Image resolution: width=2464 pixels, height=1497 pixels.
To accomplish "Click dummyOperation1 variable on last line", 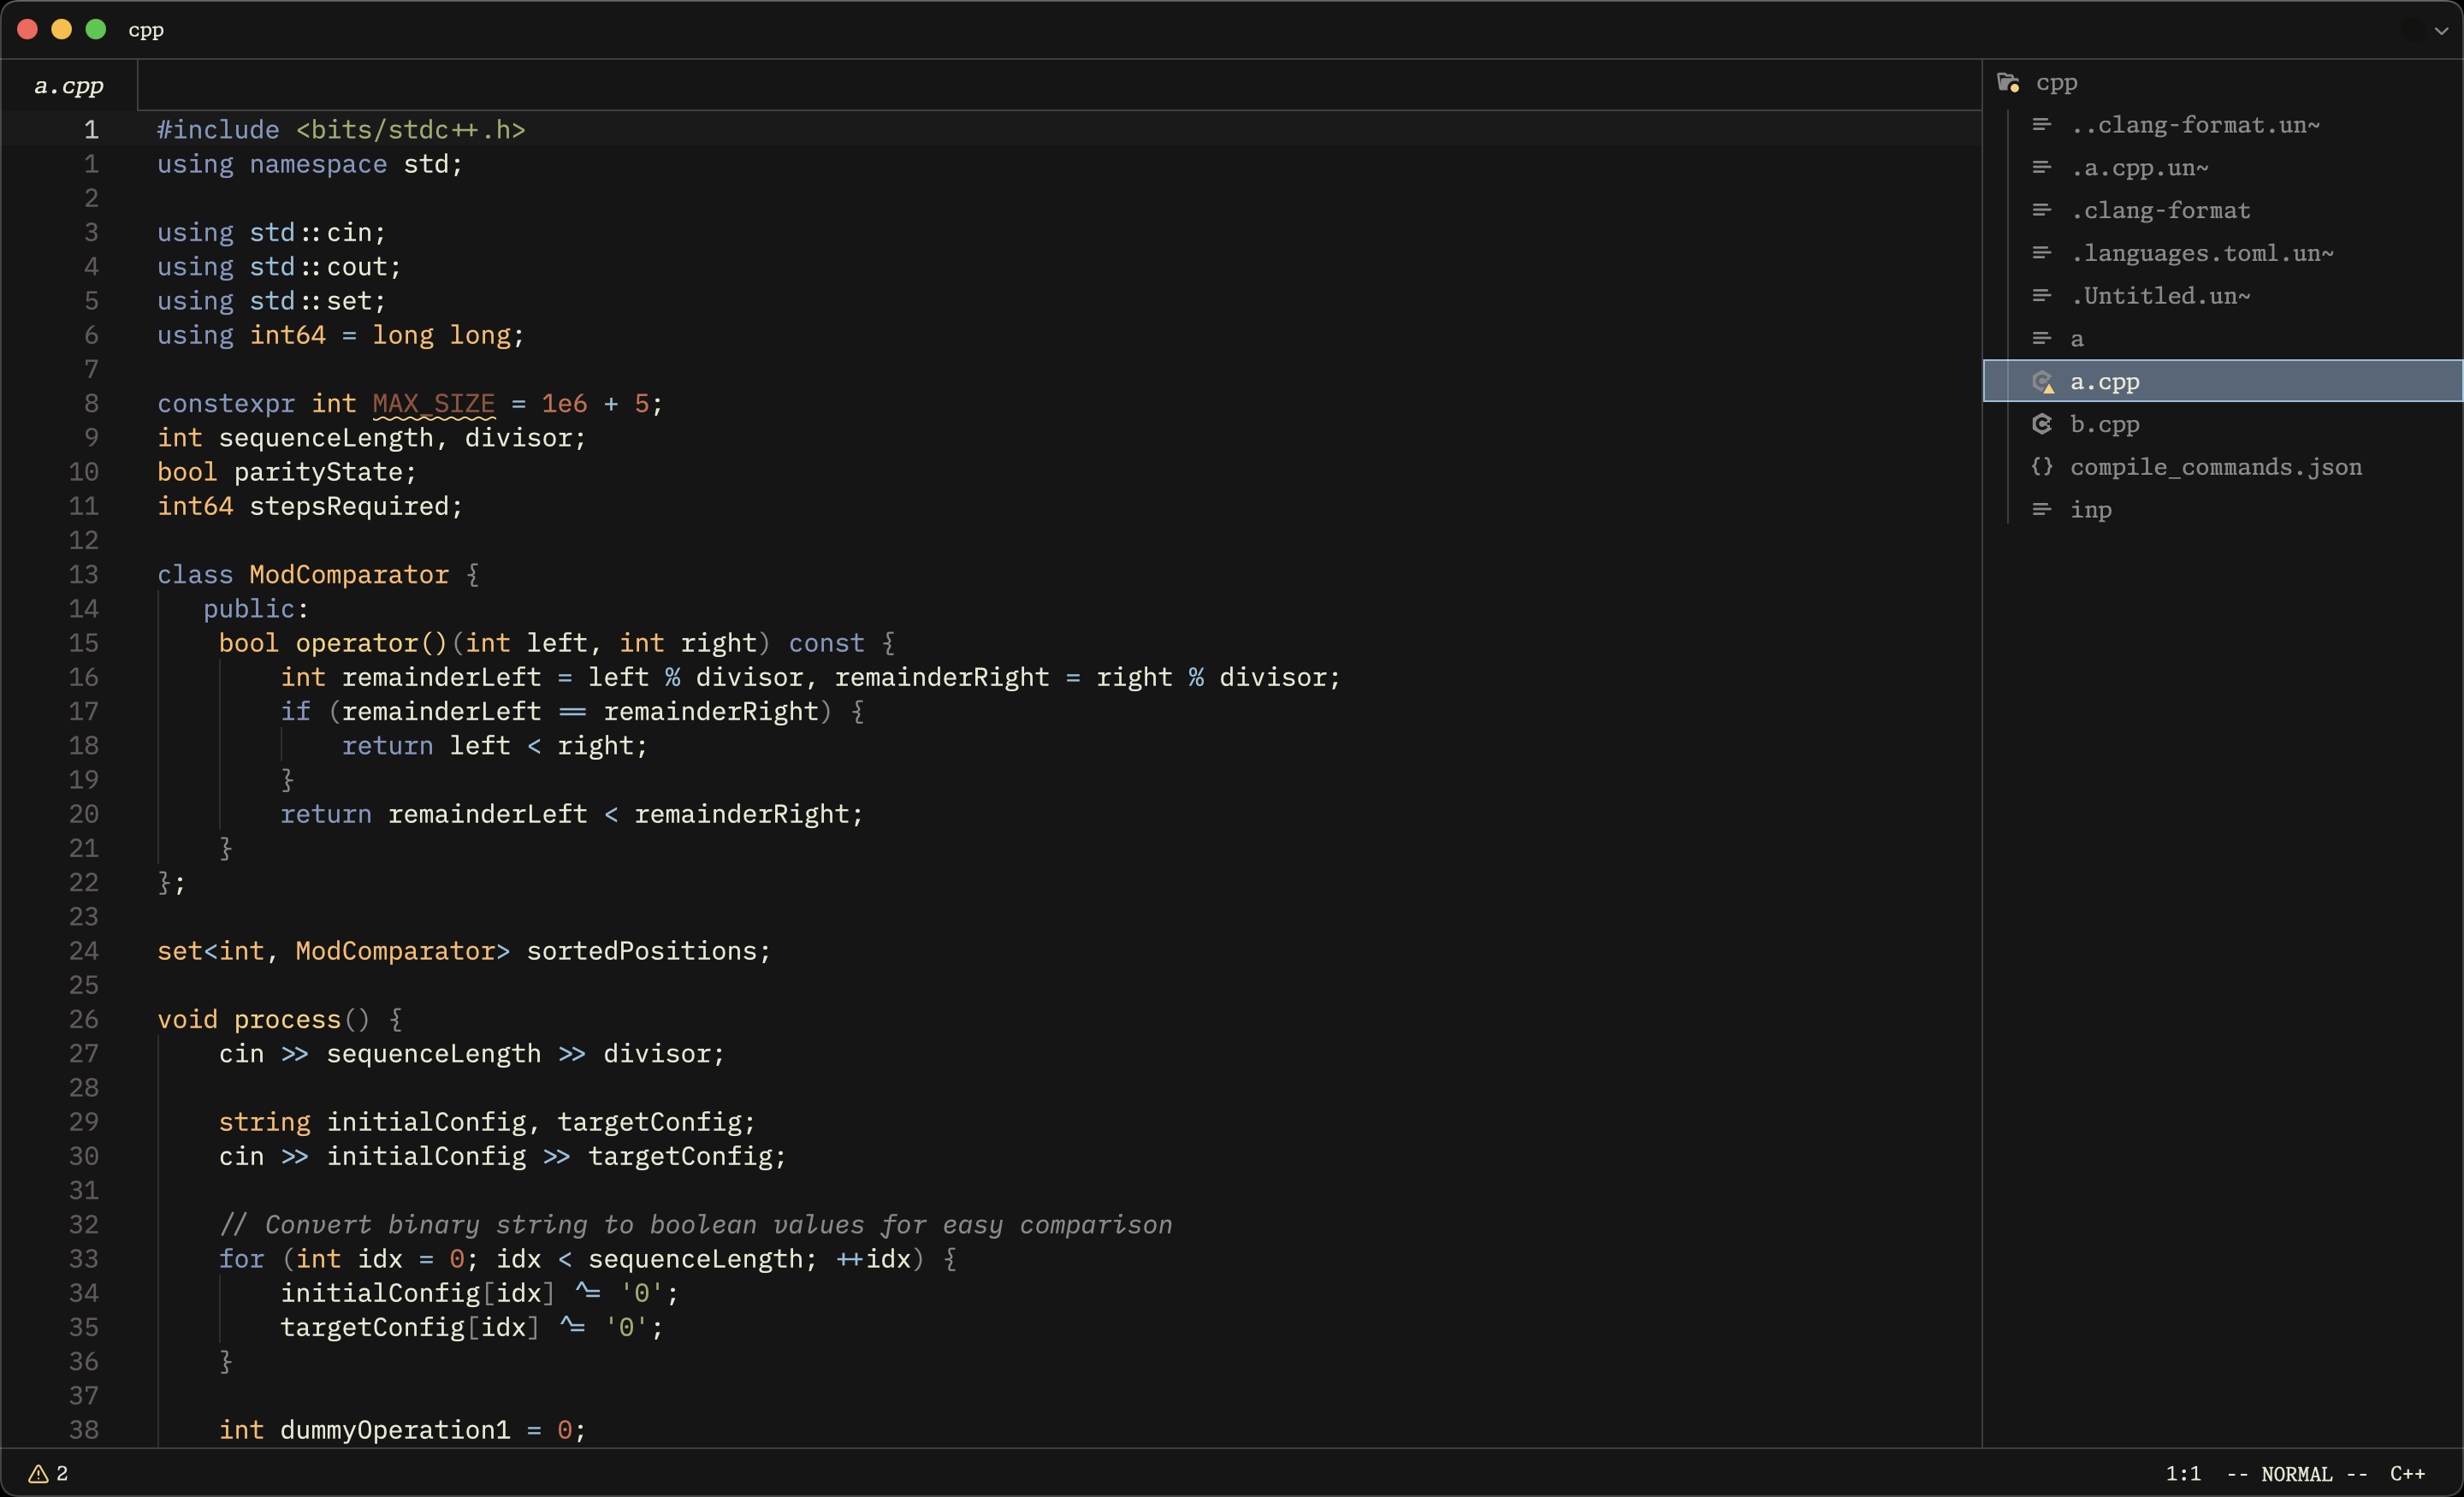I will (x=395, y=1430).
